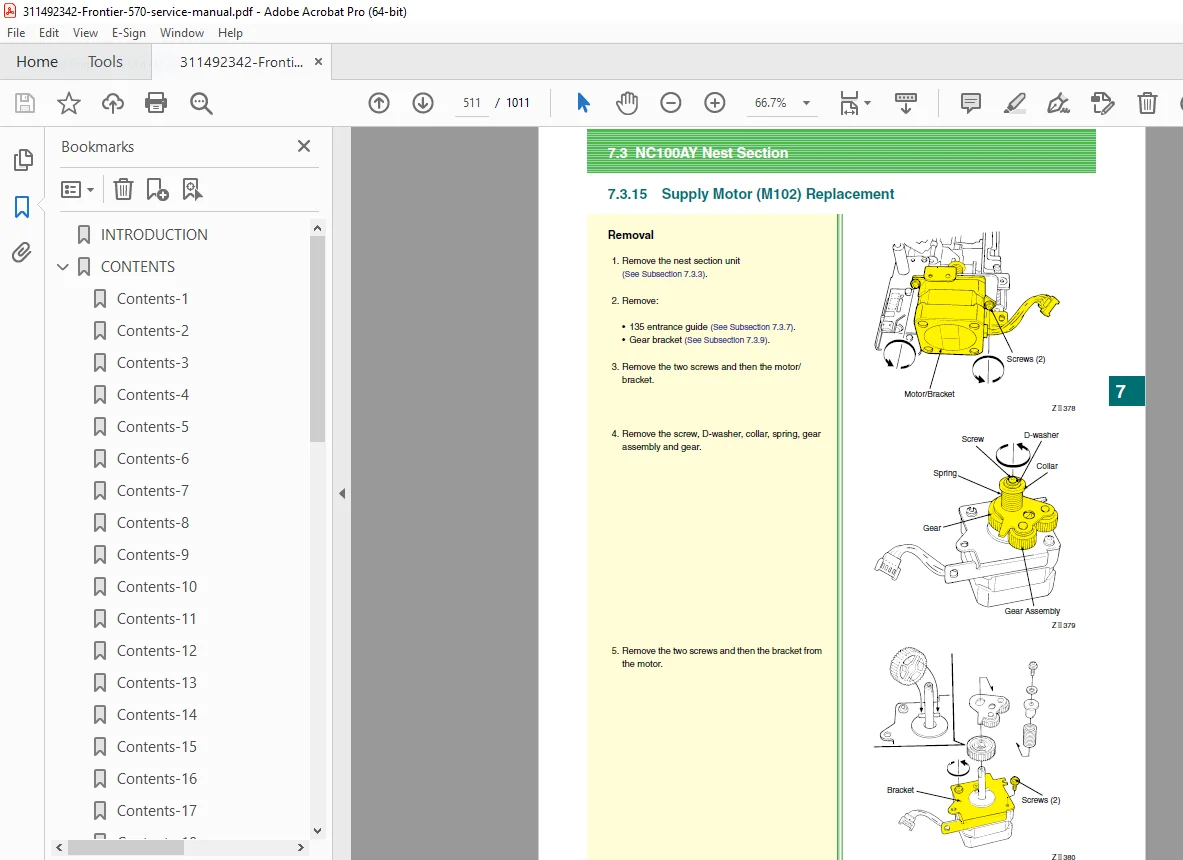Select the arrow selection tool
The width and height of the screenshot is (1183, 860).
click(583, 103)
